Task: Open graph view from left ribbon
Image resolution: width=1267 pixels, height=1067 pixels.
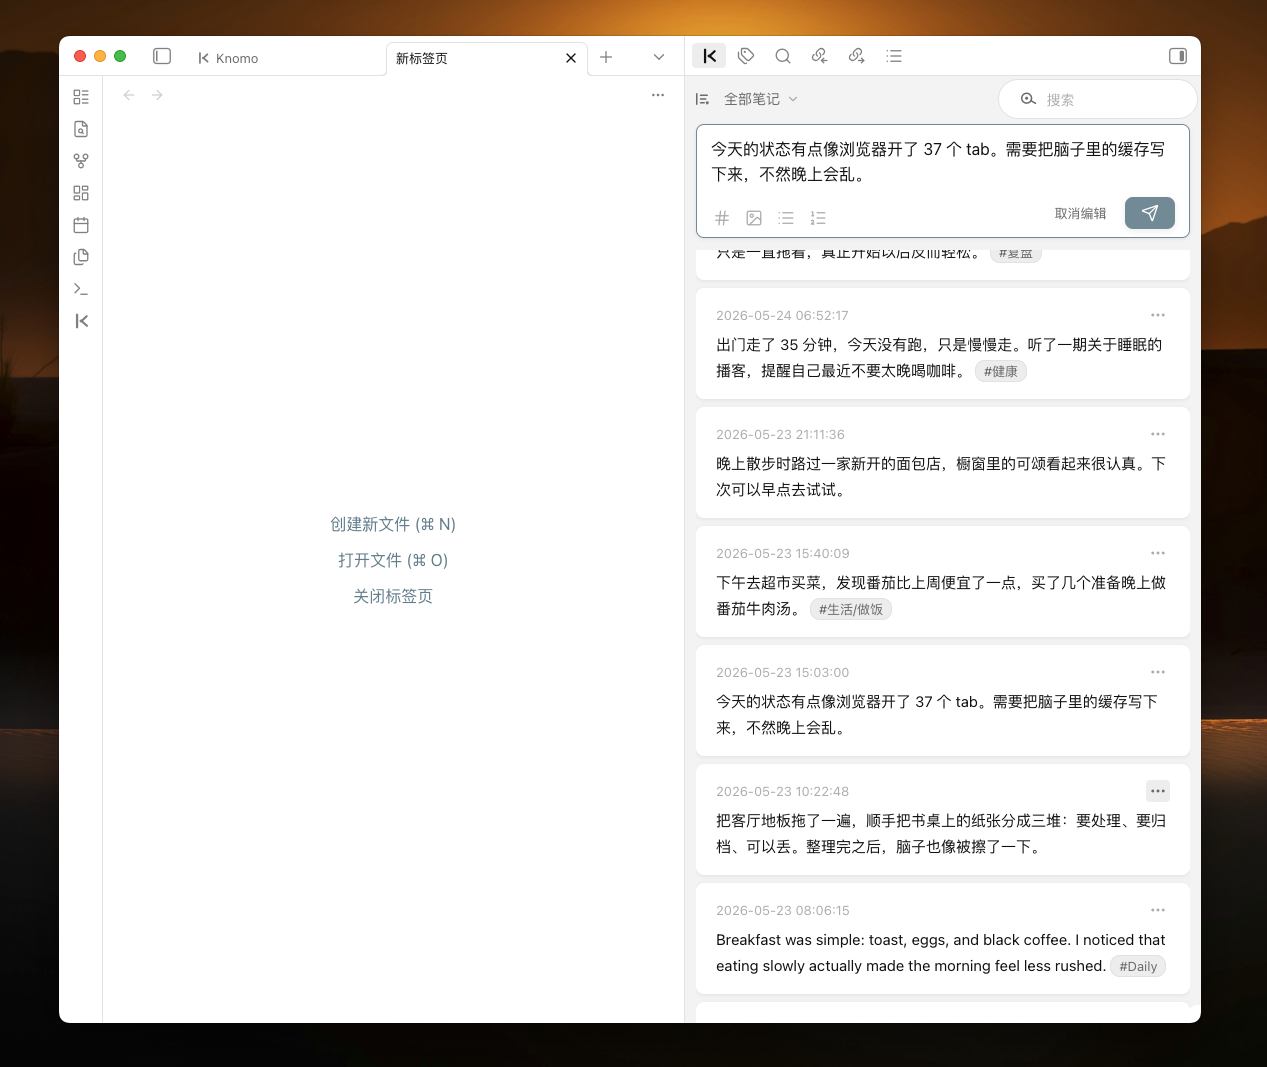Action: [81, 161]
